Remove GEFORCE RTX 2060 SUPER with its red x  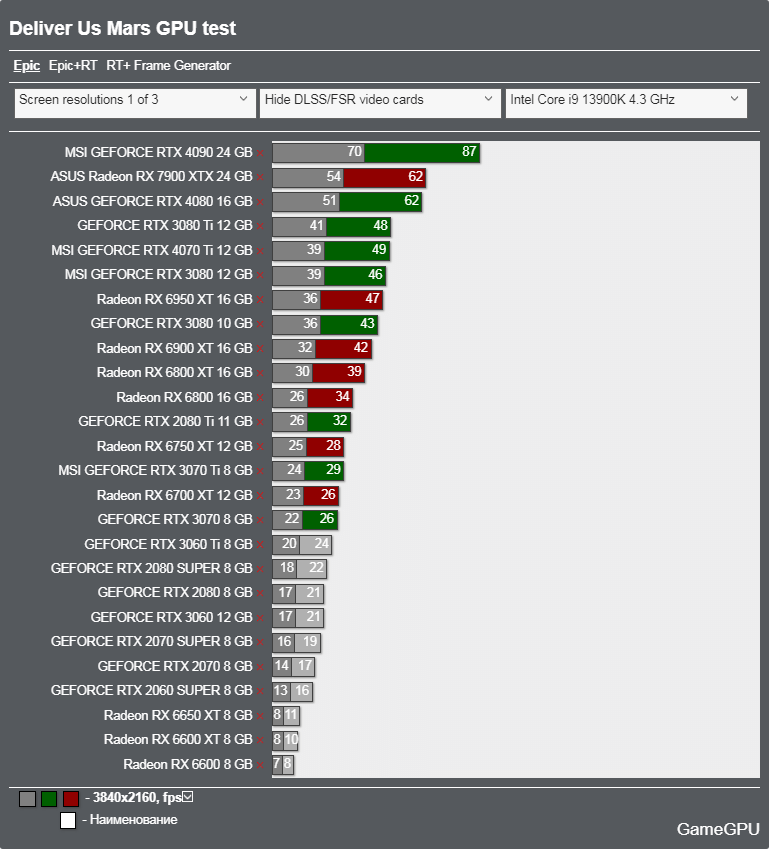[x=260, y=691]
